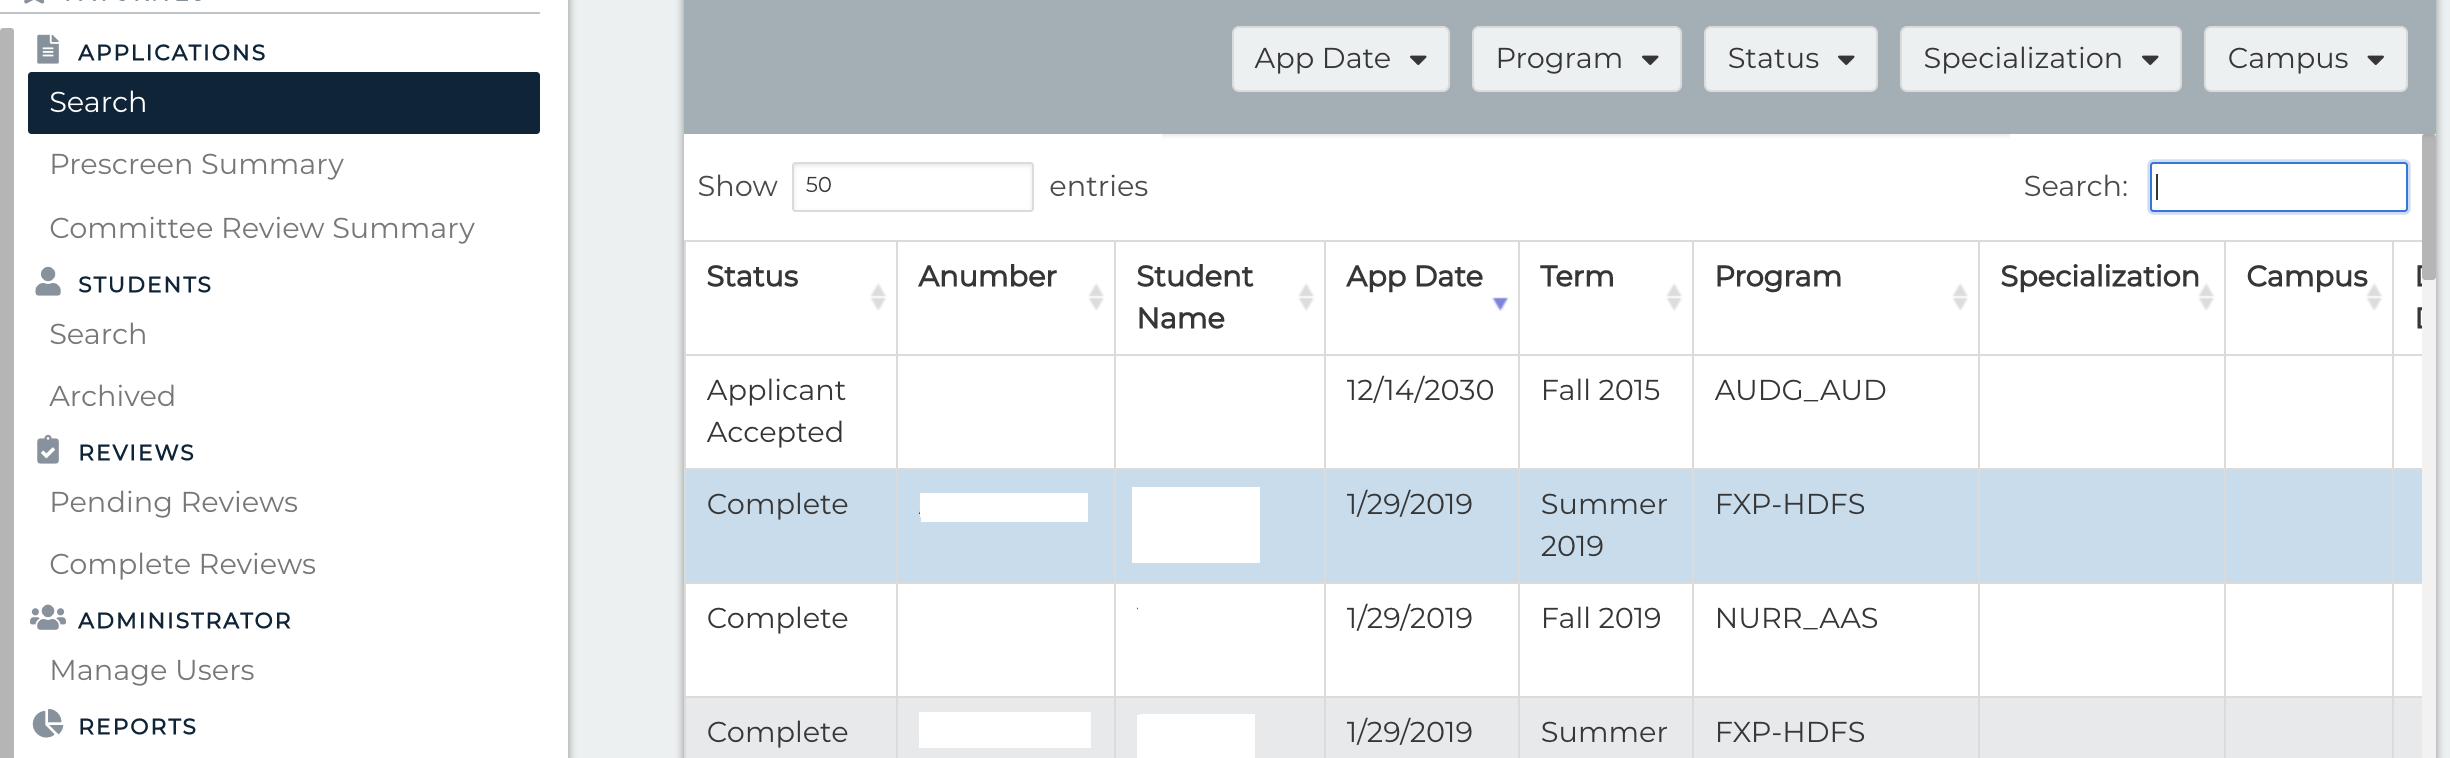Click Manage Users link

point(152,670)
